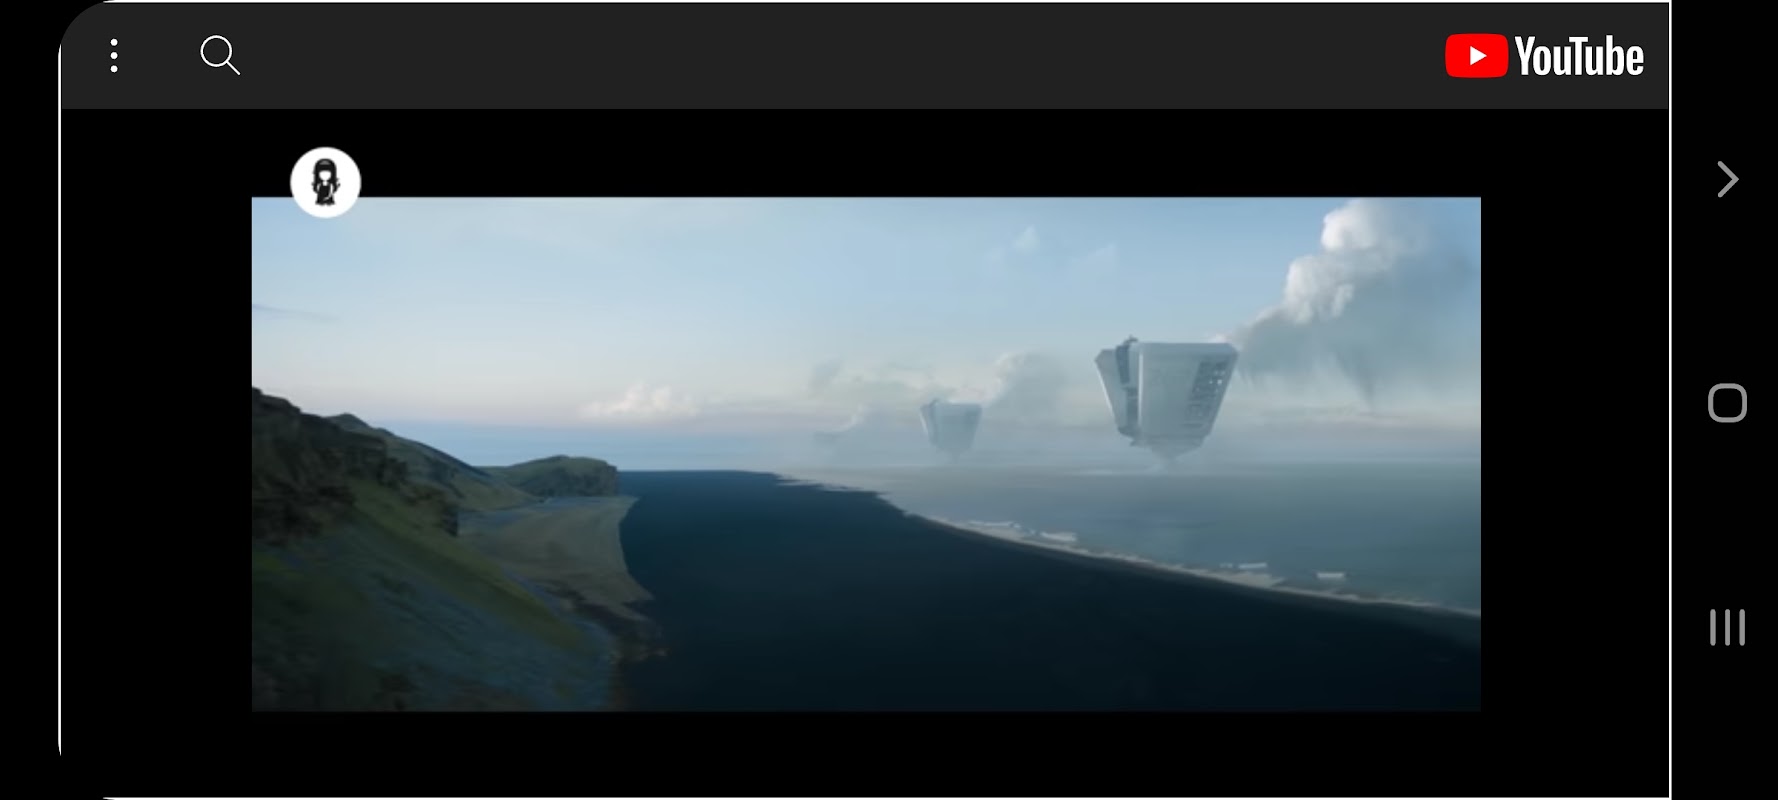Tap the Android home button
This screenshot has width=1778, height=800.
pyautogui.click(x=1727, y=403)
